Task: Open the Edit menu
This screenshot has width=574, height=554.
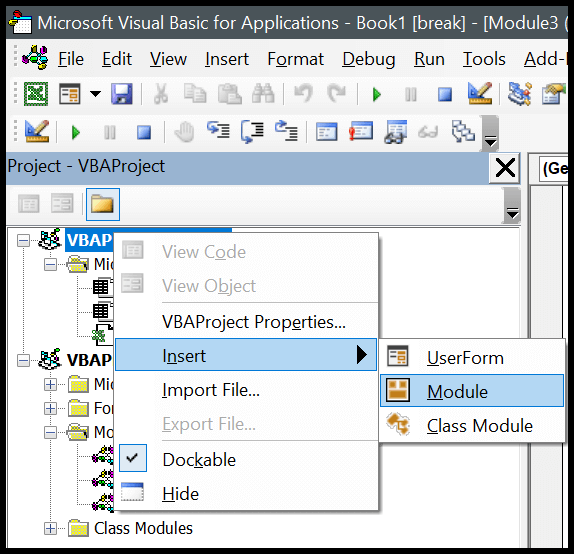Action: tap(117, 59)
